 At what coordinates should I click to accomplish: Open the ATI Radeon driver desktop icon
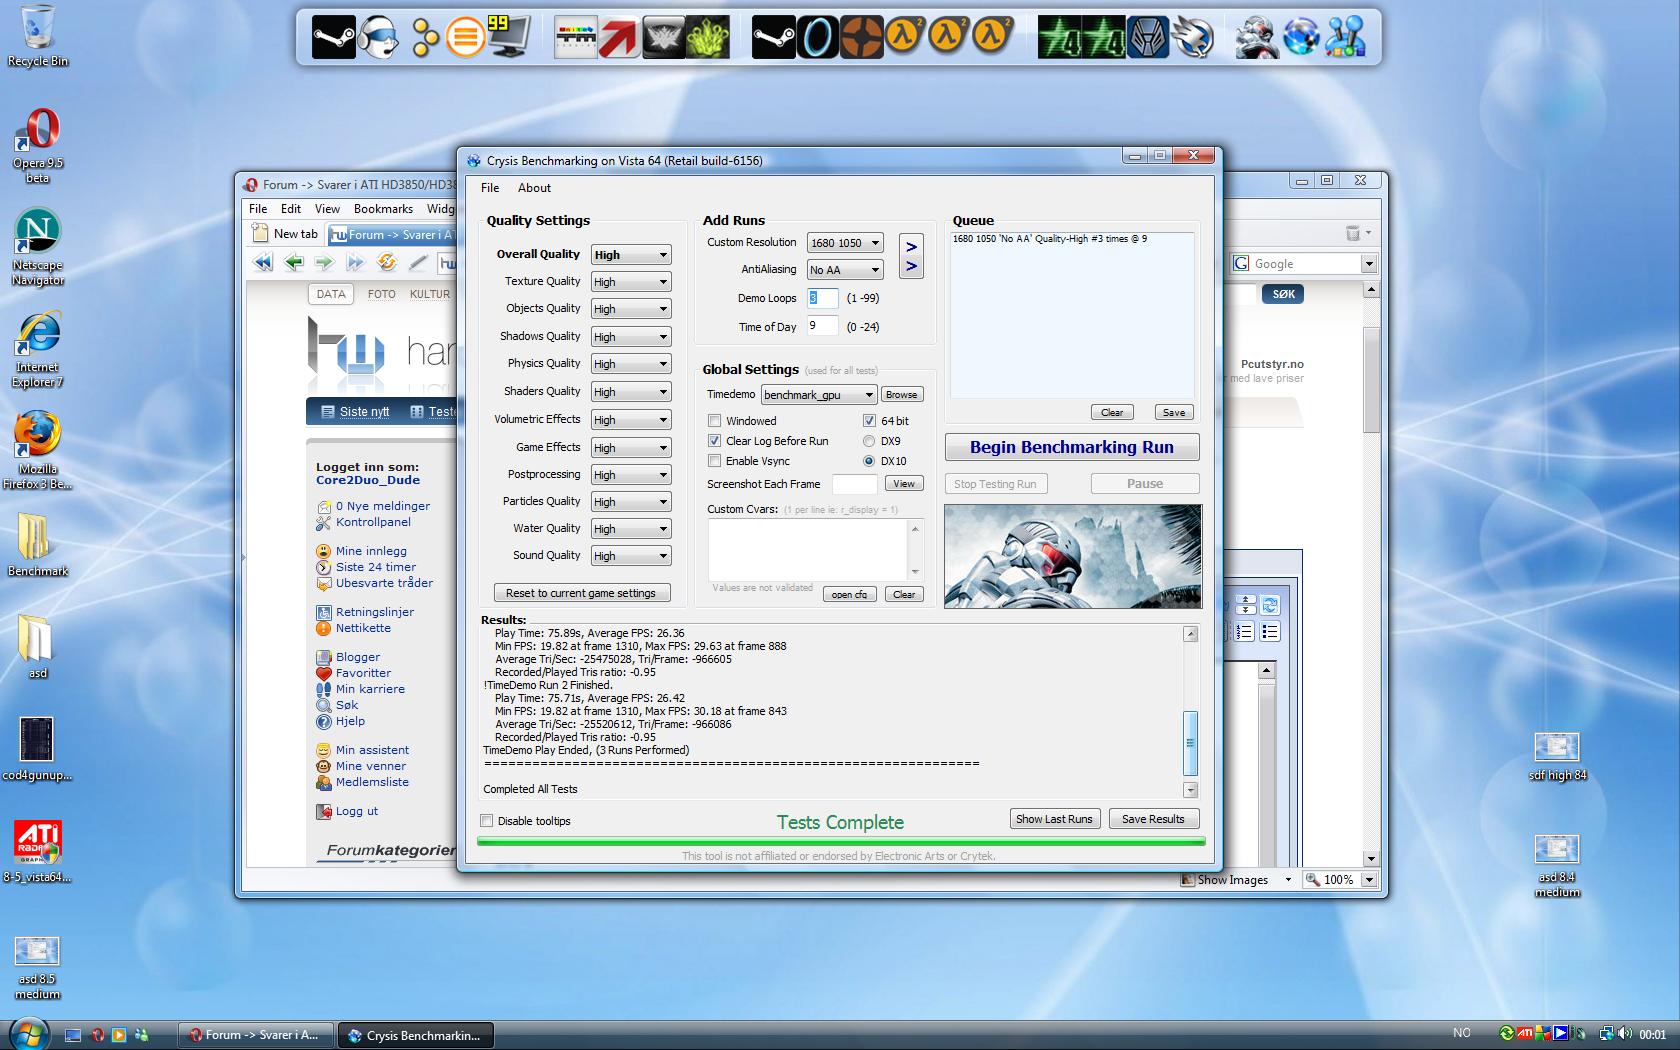click(38, 852)
